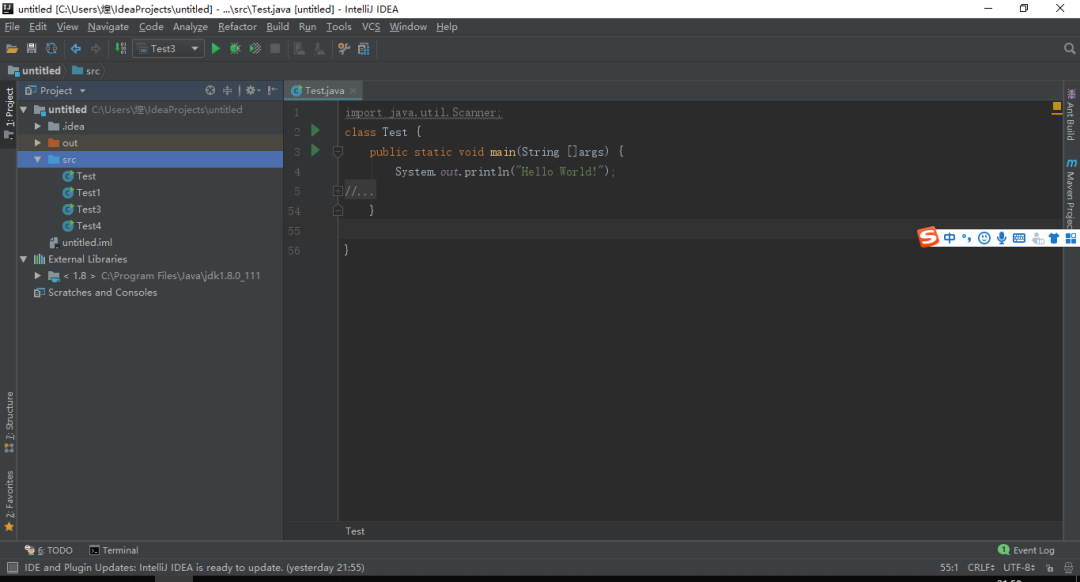1080x582 pixels.
Task: Open the Terminal tool window
Action: click(114, 550)
